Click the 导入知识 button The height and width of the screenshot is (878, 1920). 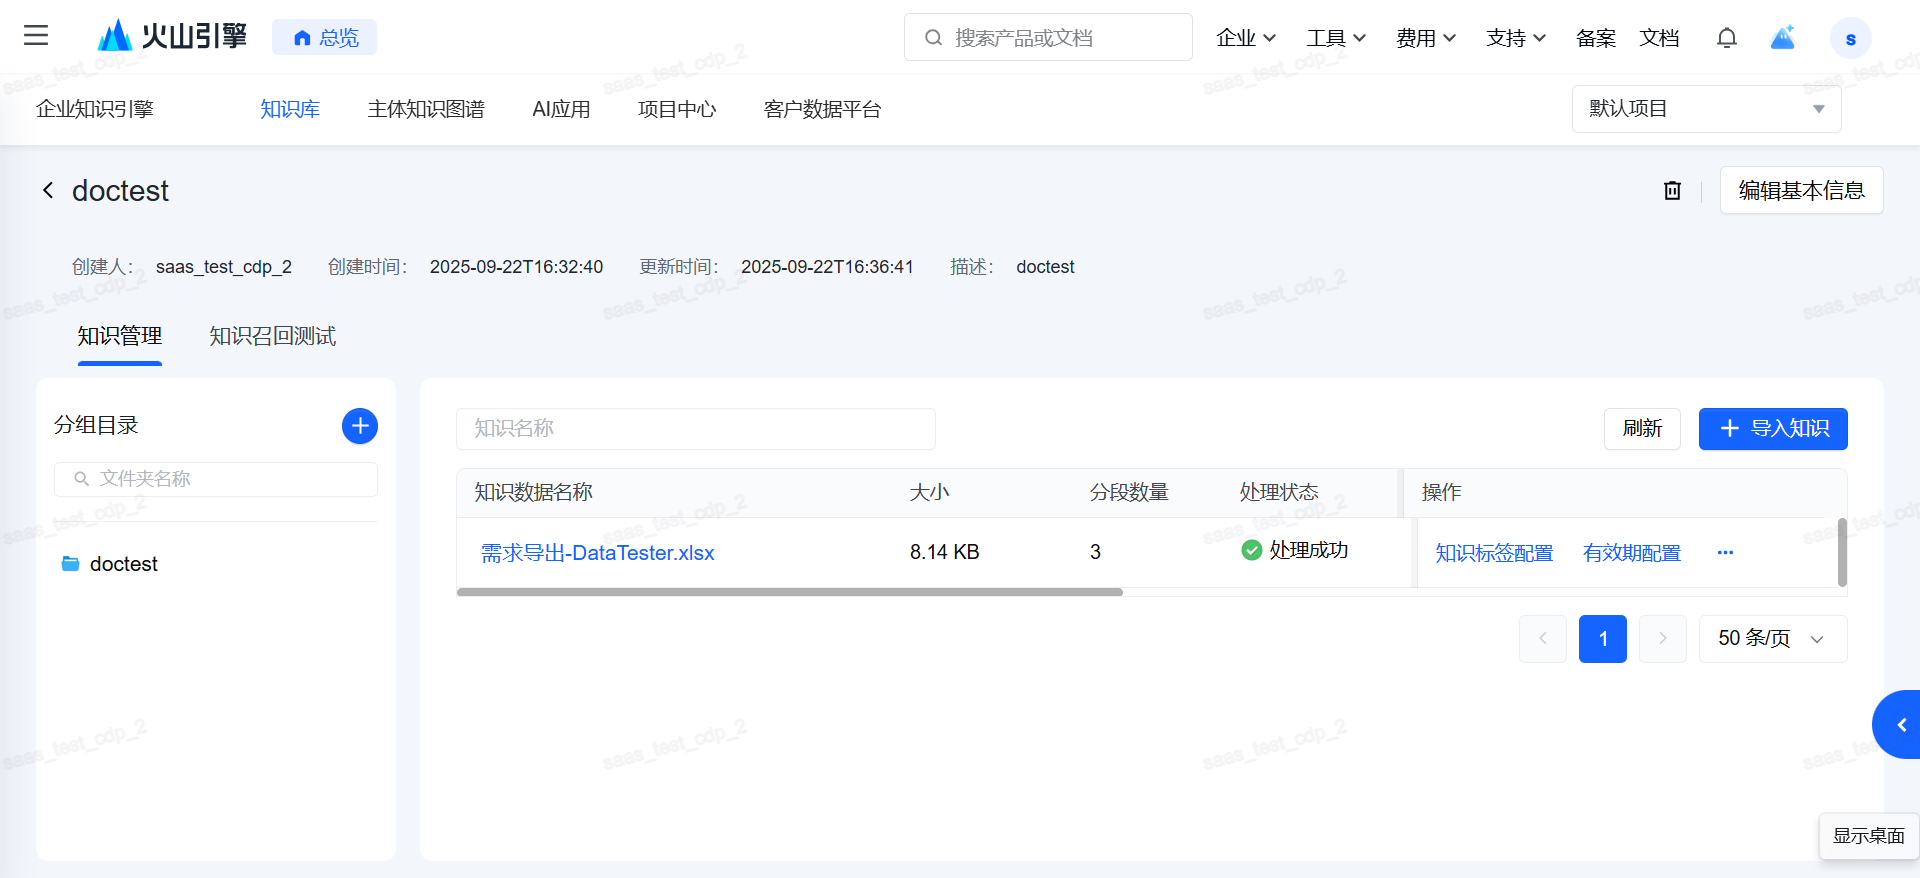tap(1772, 429)
